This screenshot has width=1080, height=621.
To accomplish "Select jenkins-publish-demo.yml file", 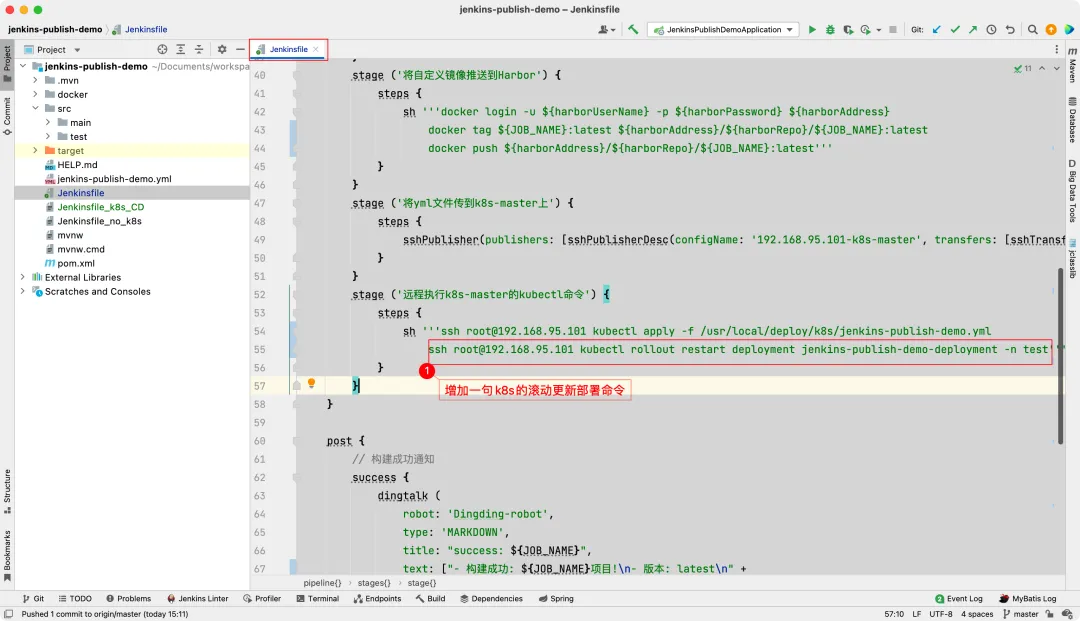I will tap(114, 178).
